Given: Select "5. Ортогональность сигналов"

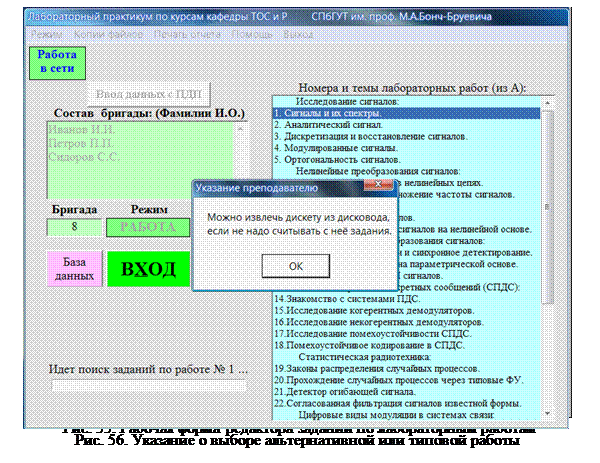Looking at the screenshot, I should tap(406, 160).
